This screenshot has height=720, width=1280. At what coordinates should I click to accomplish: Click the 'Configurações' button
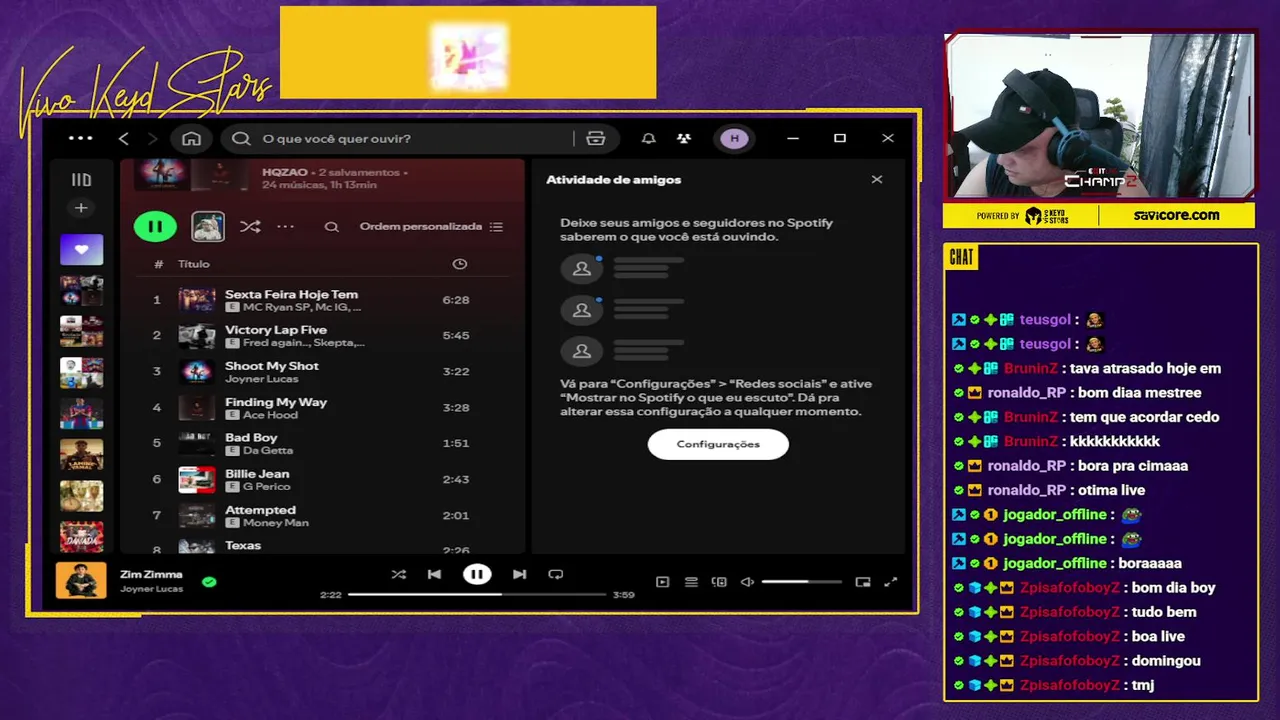point(718,444)
